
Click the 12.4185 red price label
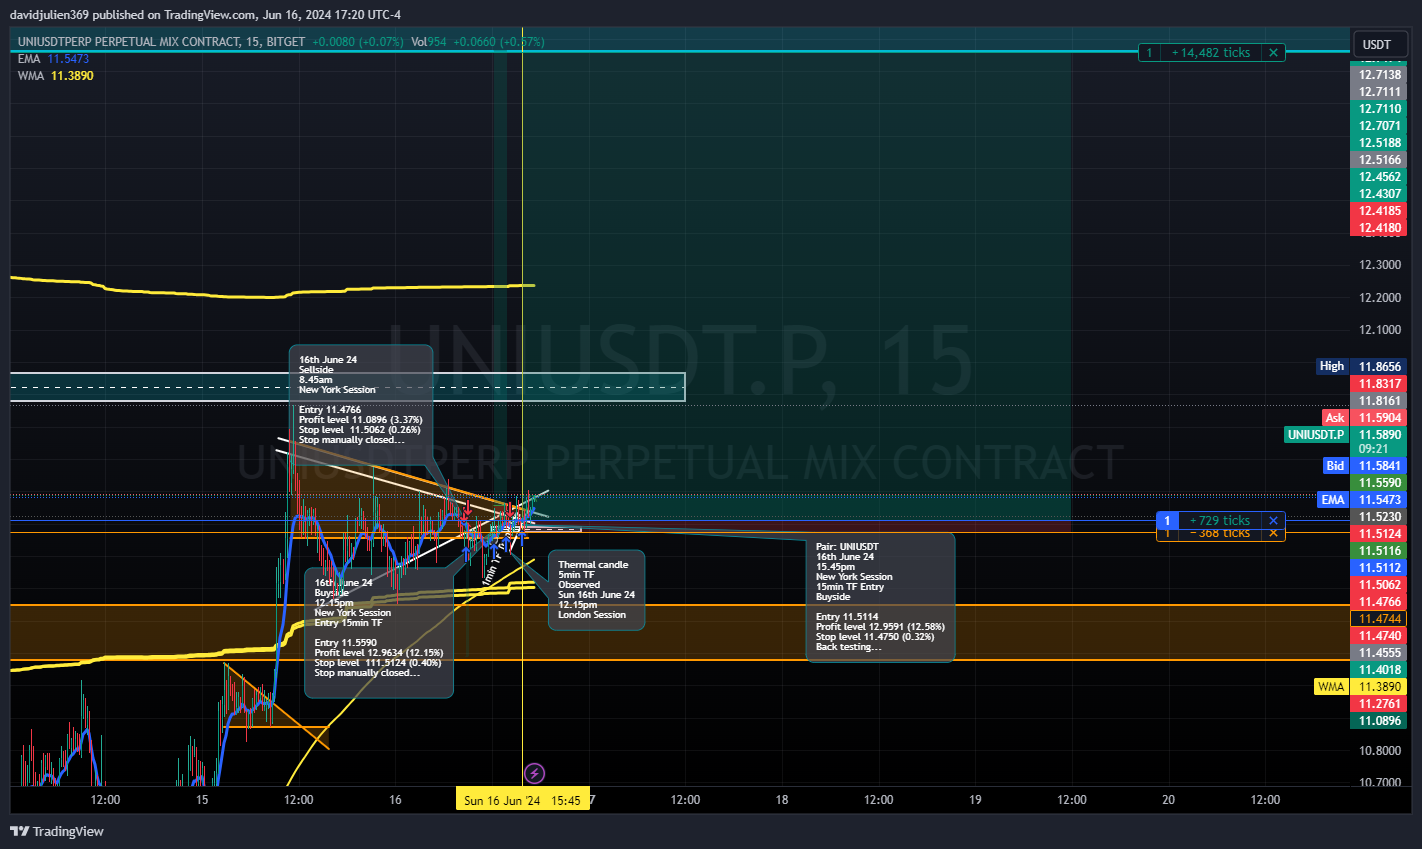(1380, 210)
